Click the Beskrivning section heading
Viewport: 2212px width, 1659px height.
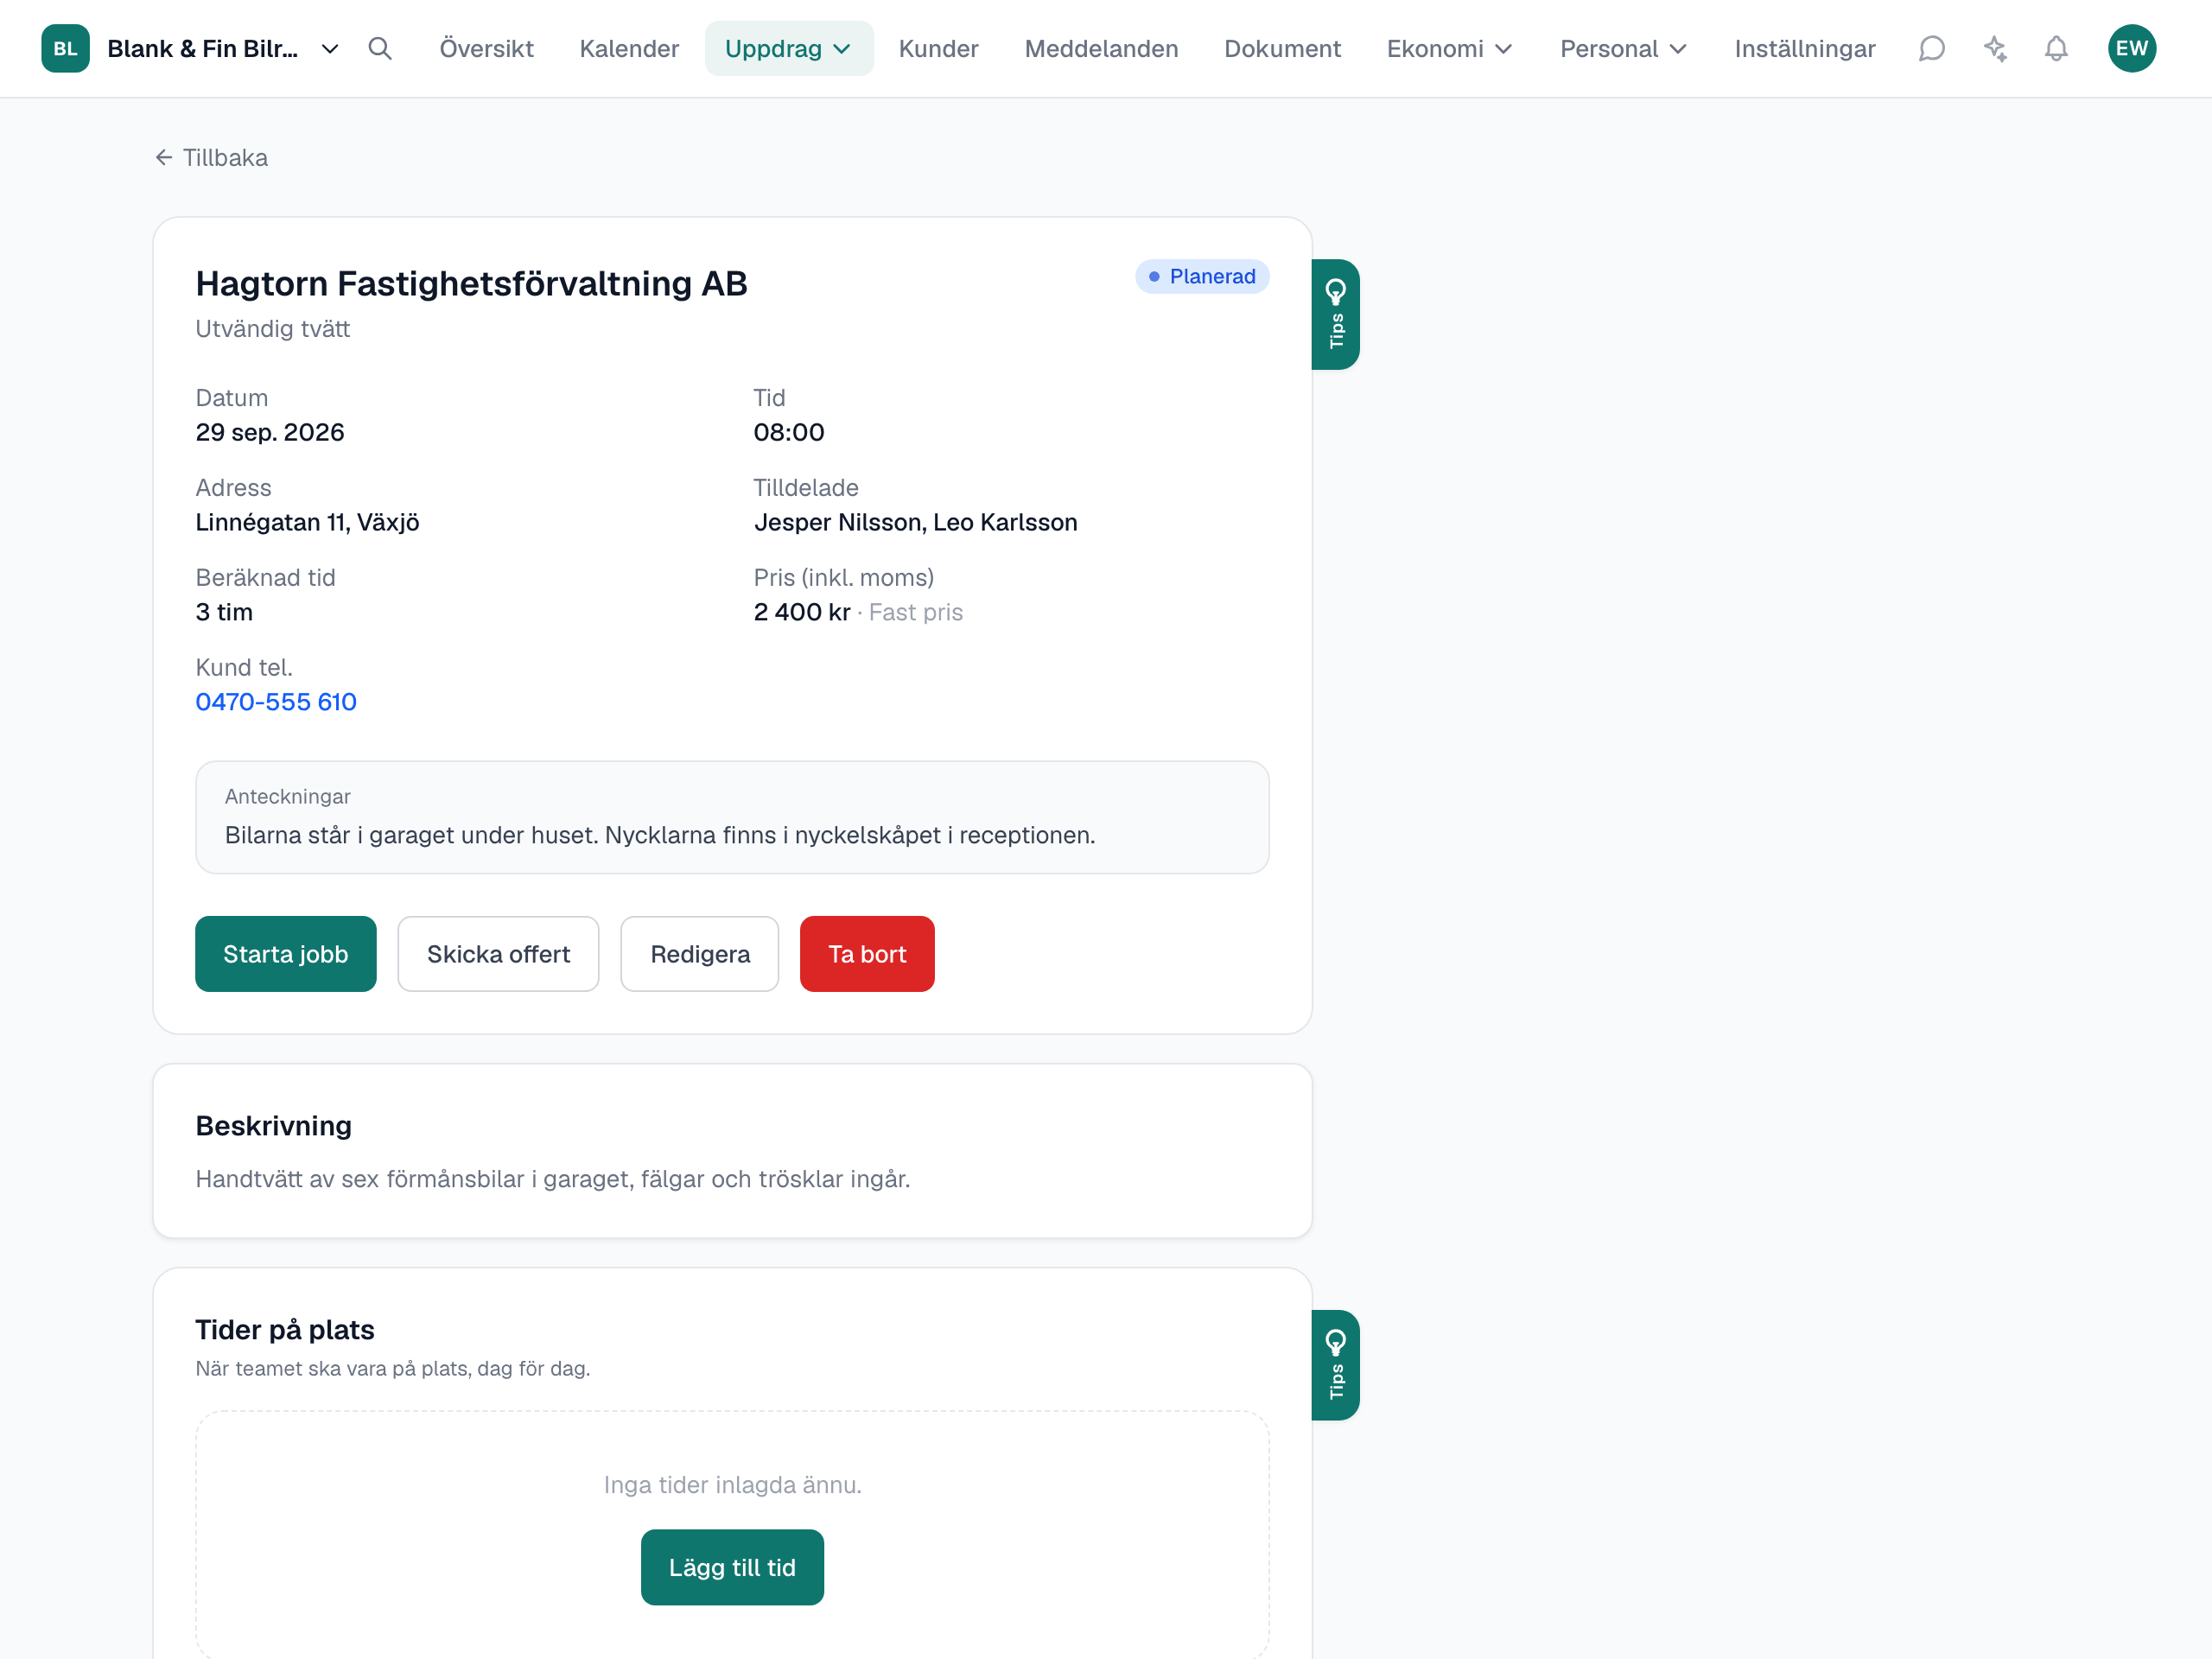click(273, 1125)
